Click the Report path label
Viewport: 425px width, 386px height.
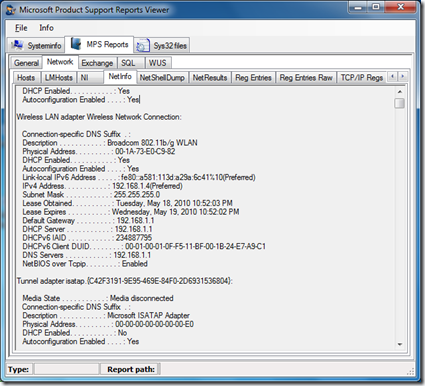131,369
